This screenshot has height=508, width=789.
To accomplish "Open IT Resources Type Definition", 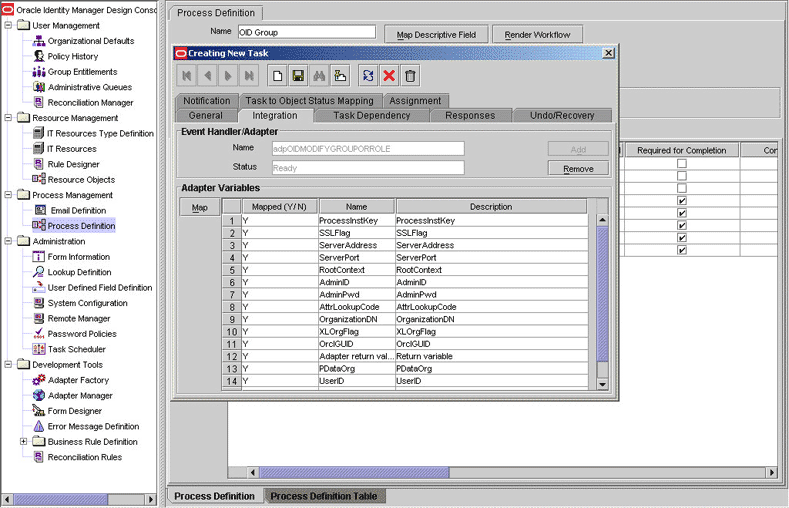I will 100,133.
